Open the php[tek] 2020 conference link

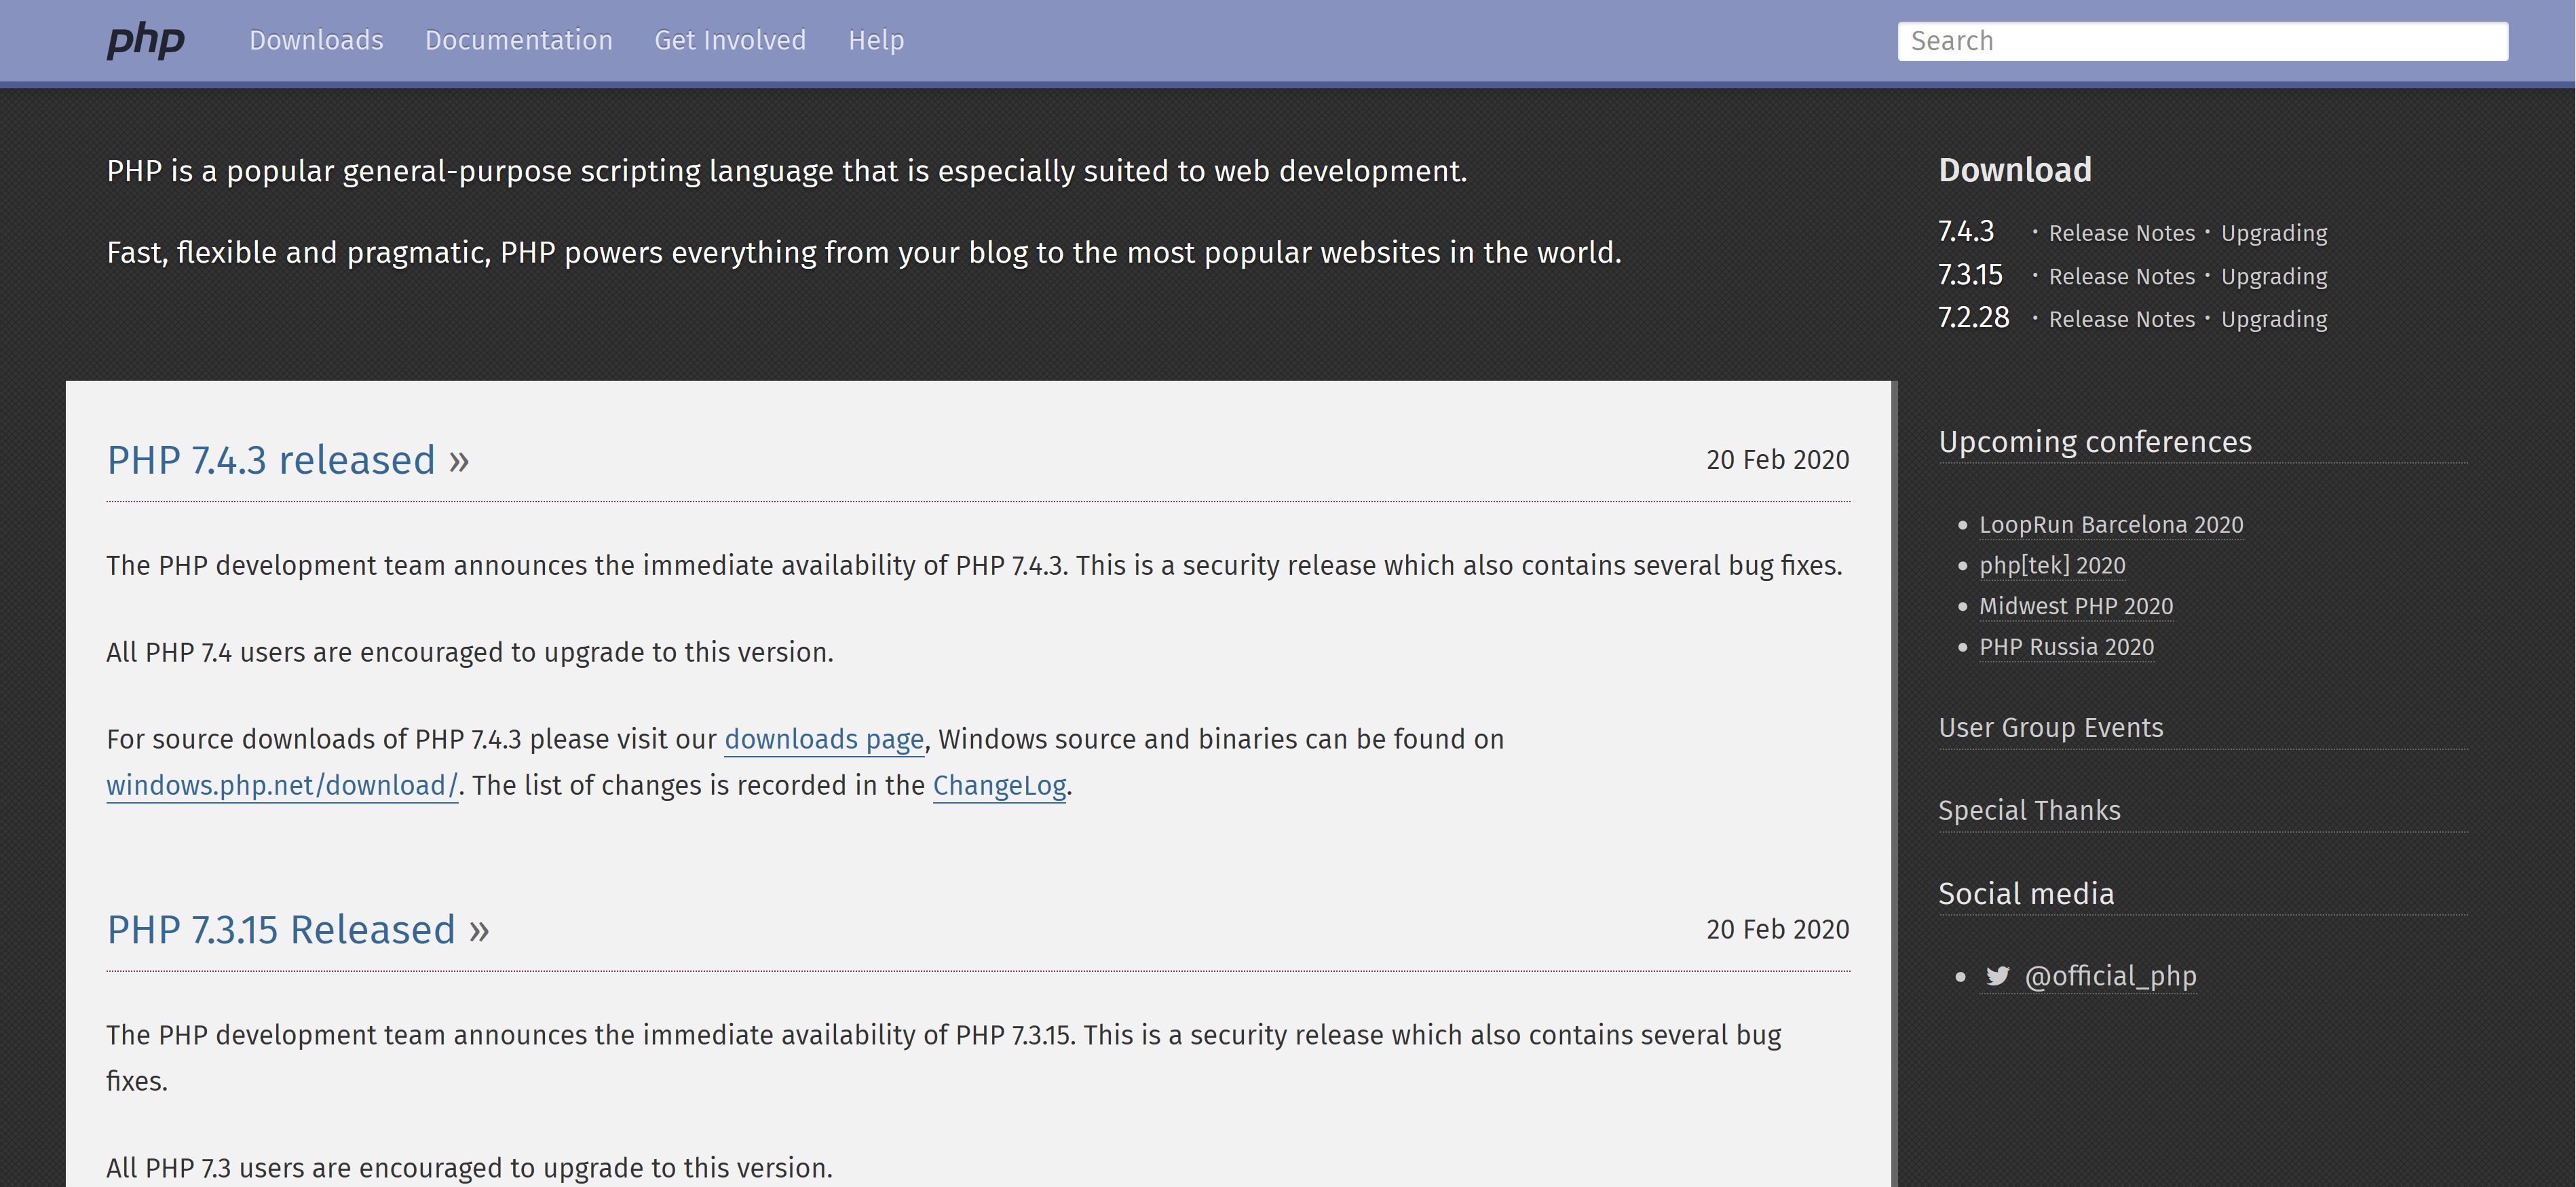pos(2051,566)
